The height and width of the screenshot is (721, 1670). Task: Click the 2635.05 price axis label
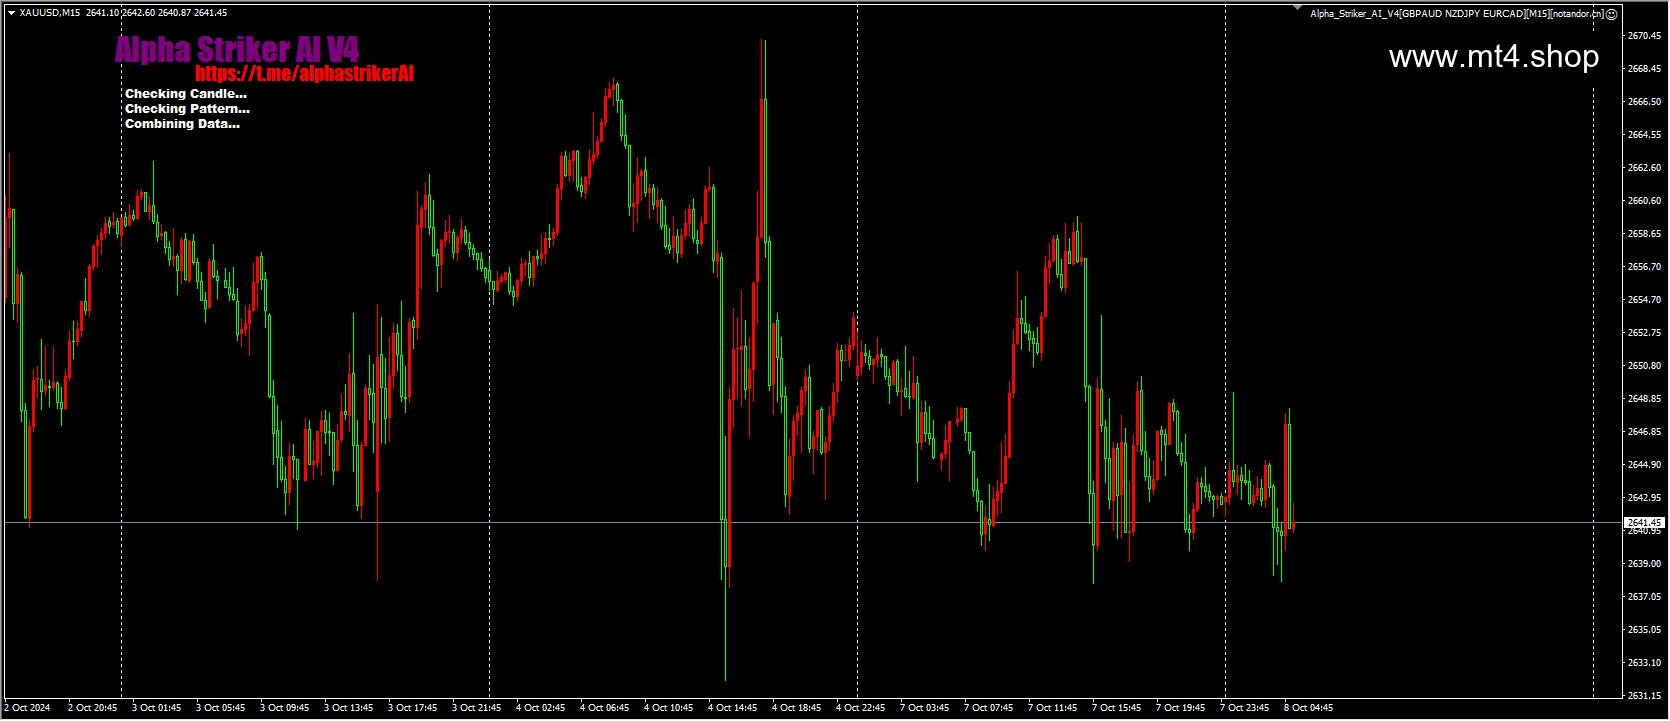coord(1644,630)
